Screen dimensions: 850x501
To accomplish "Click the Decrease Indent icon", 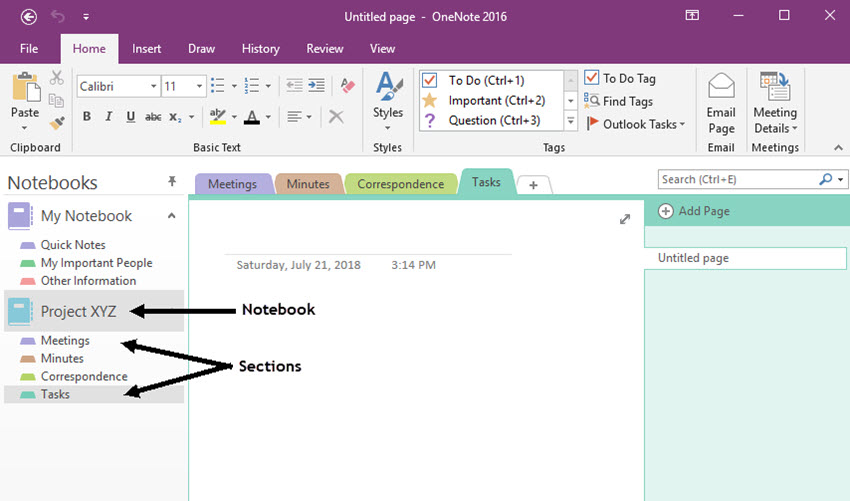I will pyautogui.click(x=294, y=85).
